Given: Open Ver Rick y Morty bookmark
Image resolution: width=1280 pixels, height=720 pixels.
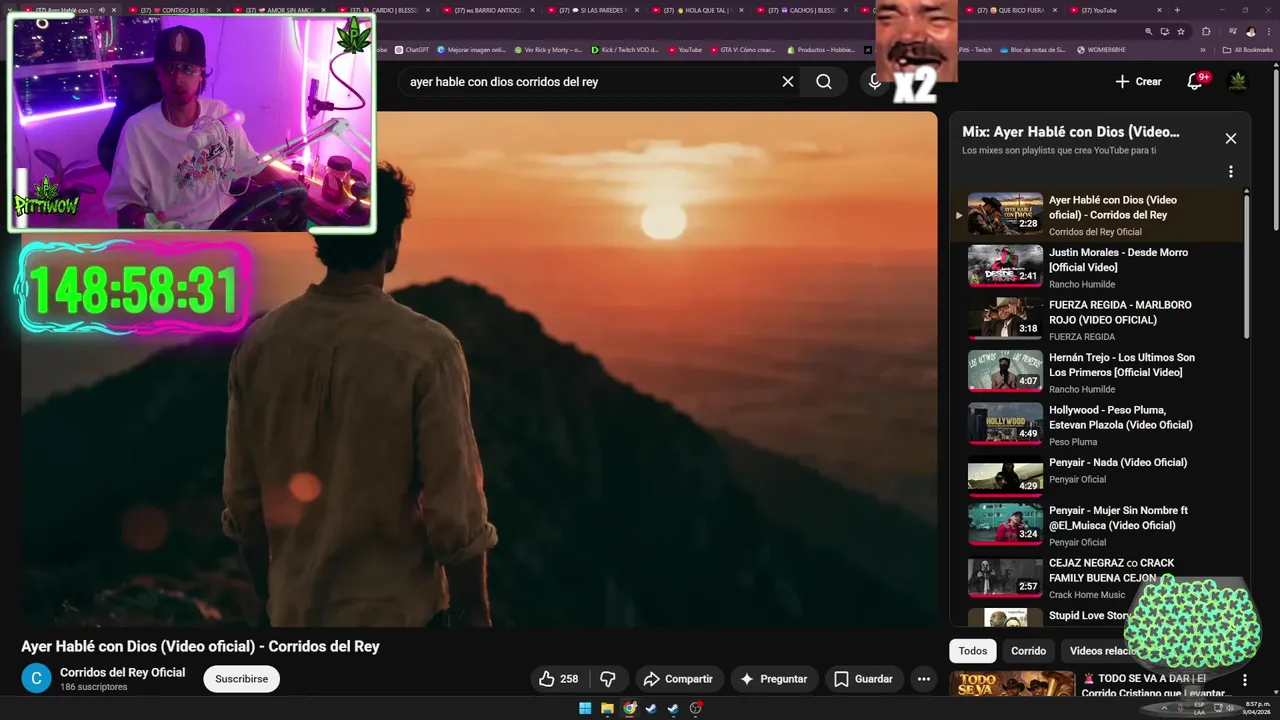Looking at the screenshot, I should 548,49.
